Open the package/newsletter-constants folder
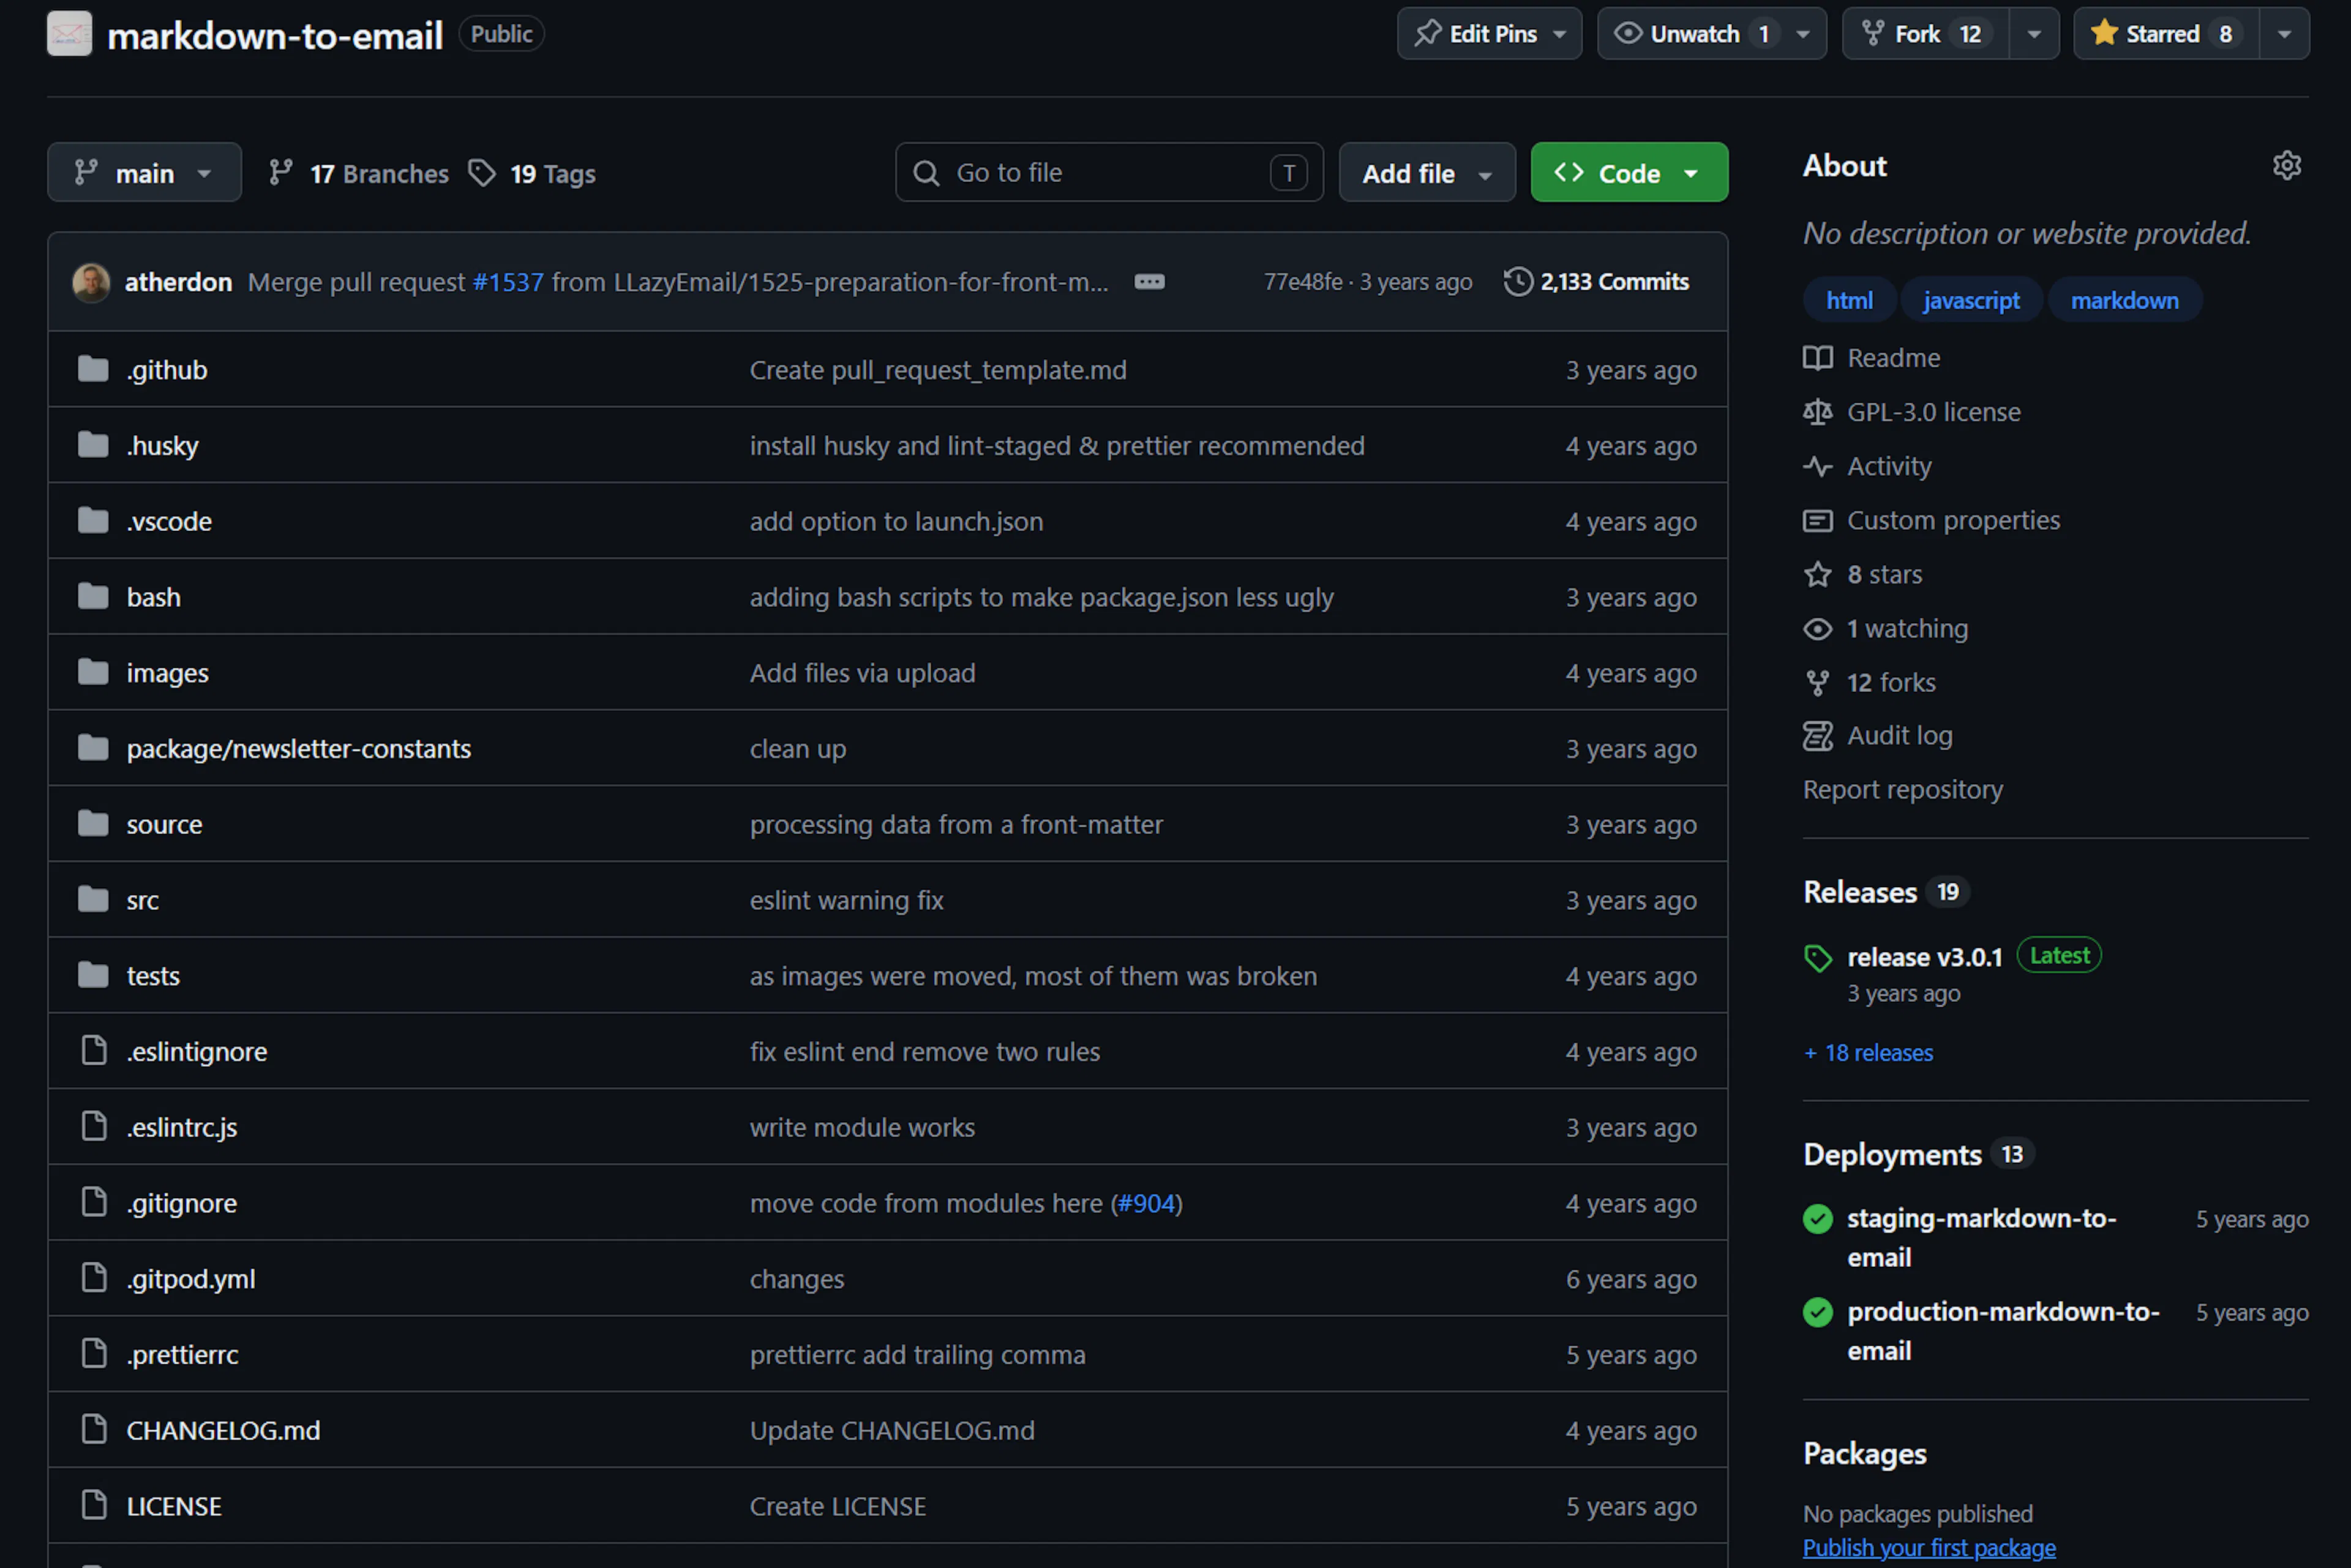This screenshot has width=2351, height=1568. click(299, 749)
